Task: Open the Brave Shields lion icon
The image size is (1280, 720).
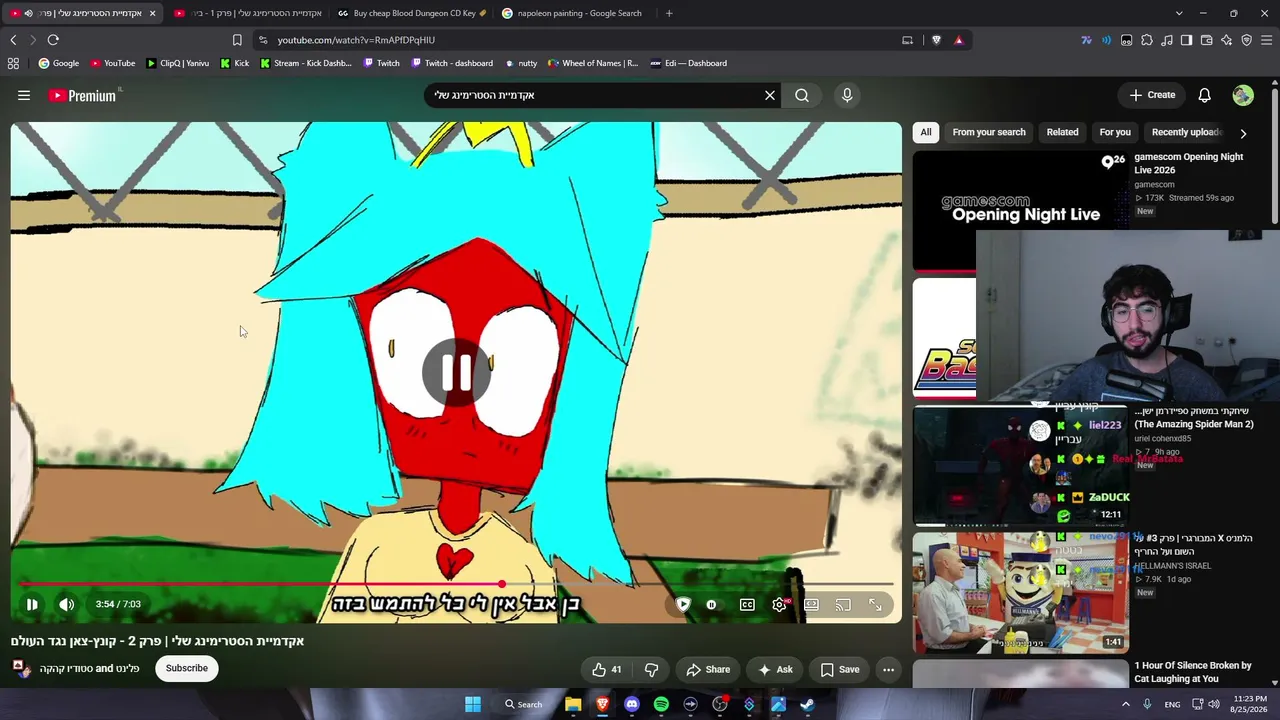Action: pos(937,40)
